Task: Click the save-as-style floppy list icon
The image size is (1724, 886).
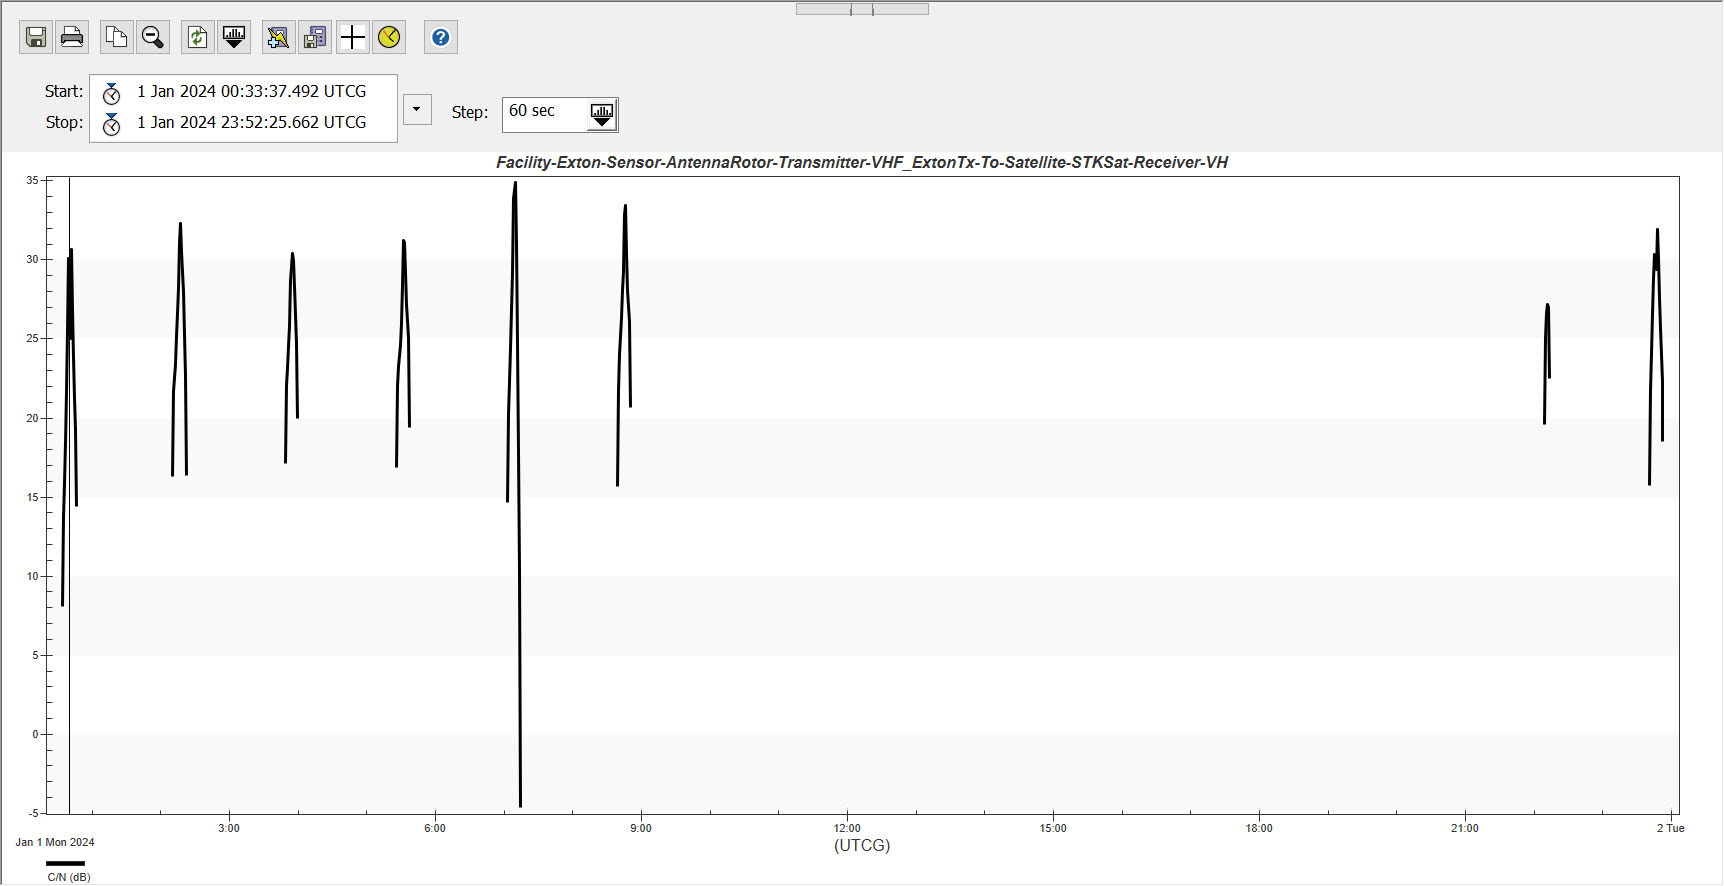Action: [315, 38]
